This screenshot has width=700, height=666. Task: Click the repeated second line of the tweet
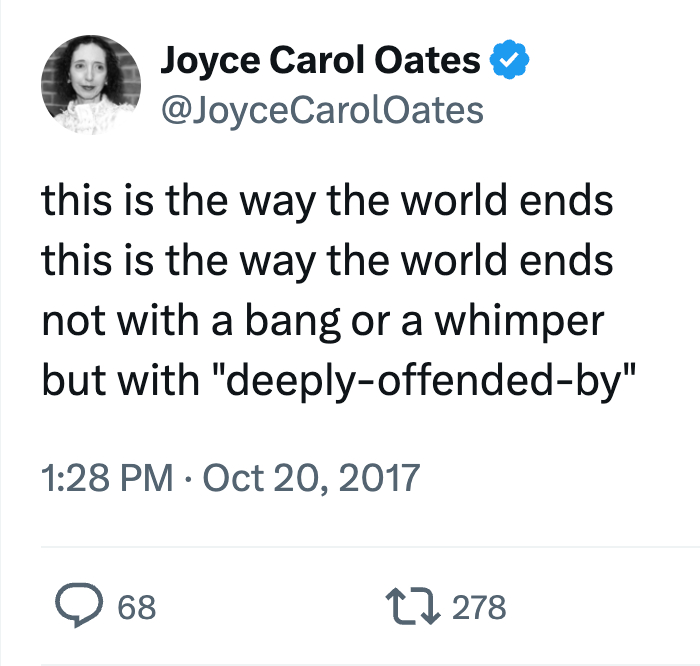click(x=327, y=260)
